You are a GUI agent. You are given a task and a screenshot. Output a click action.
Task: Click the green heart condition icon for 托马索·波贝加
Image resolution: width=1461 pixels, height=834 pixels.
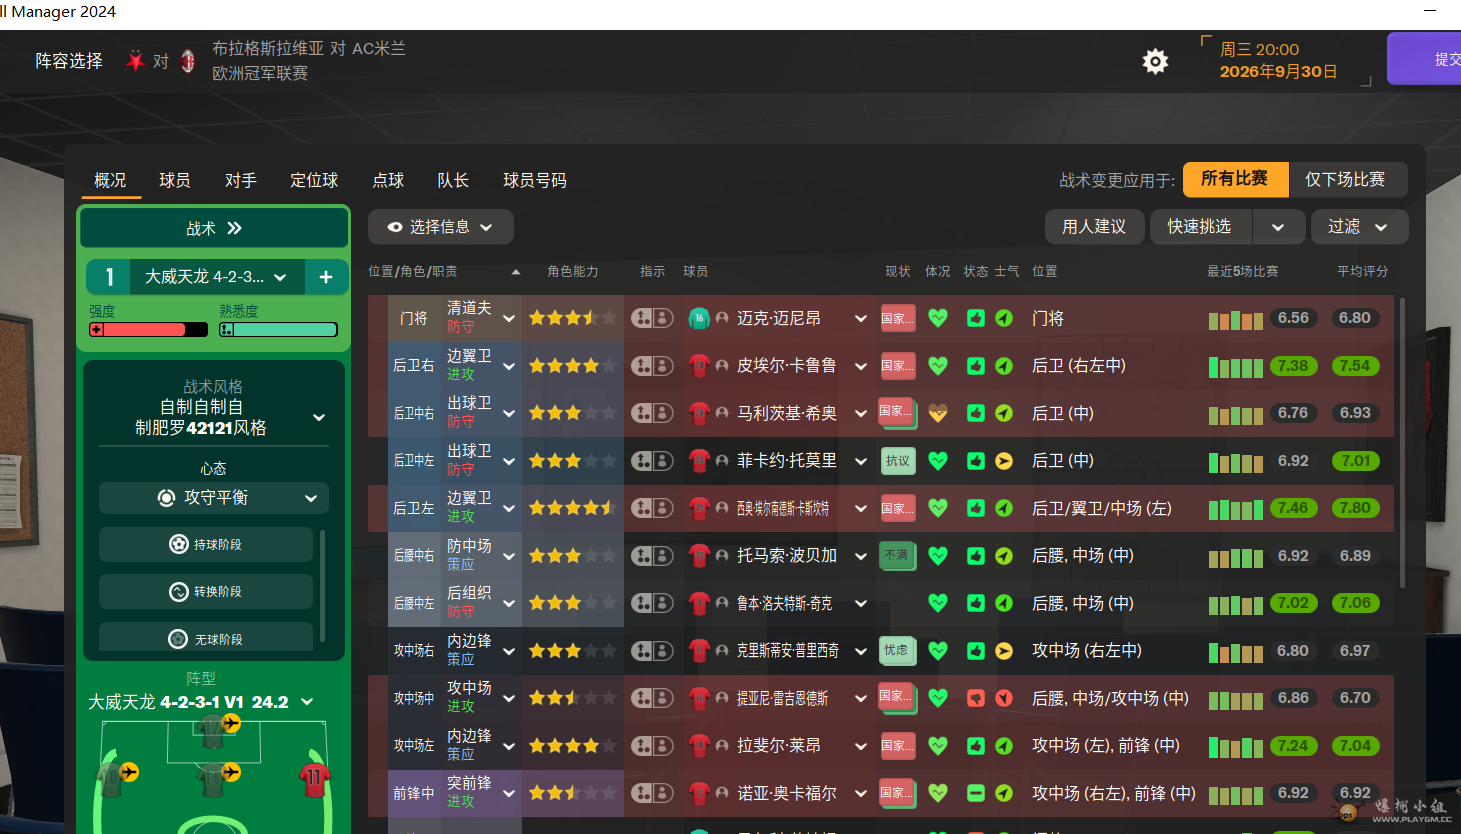937,556
